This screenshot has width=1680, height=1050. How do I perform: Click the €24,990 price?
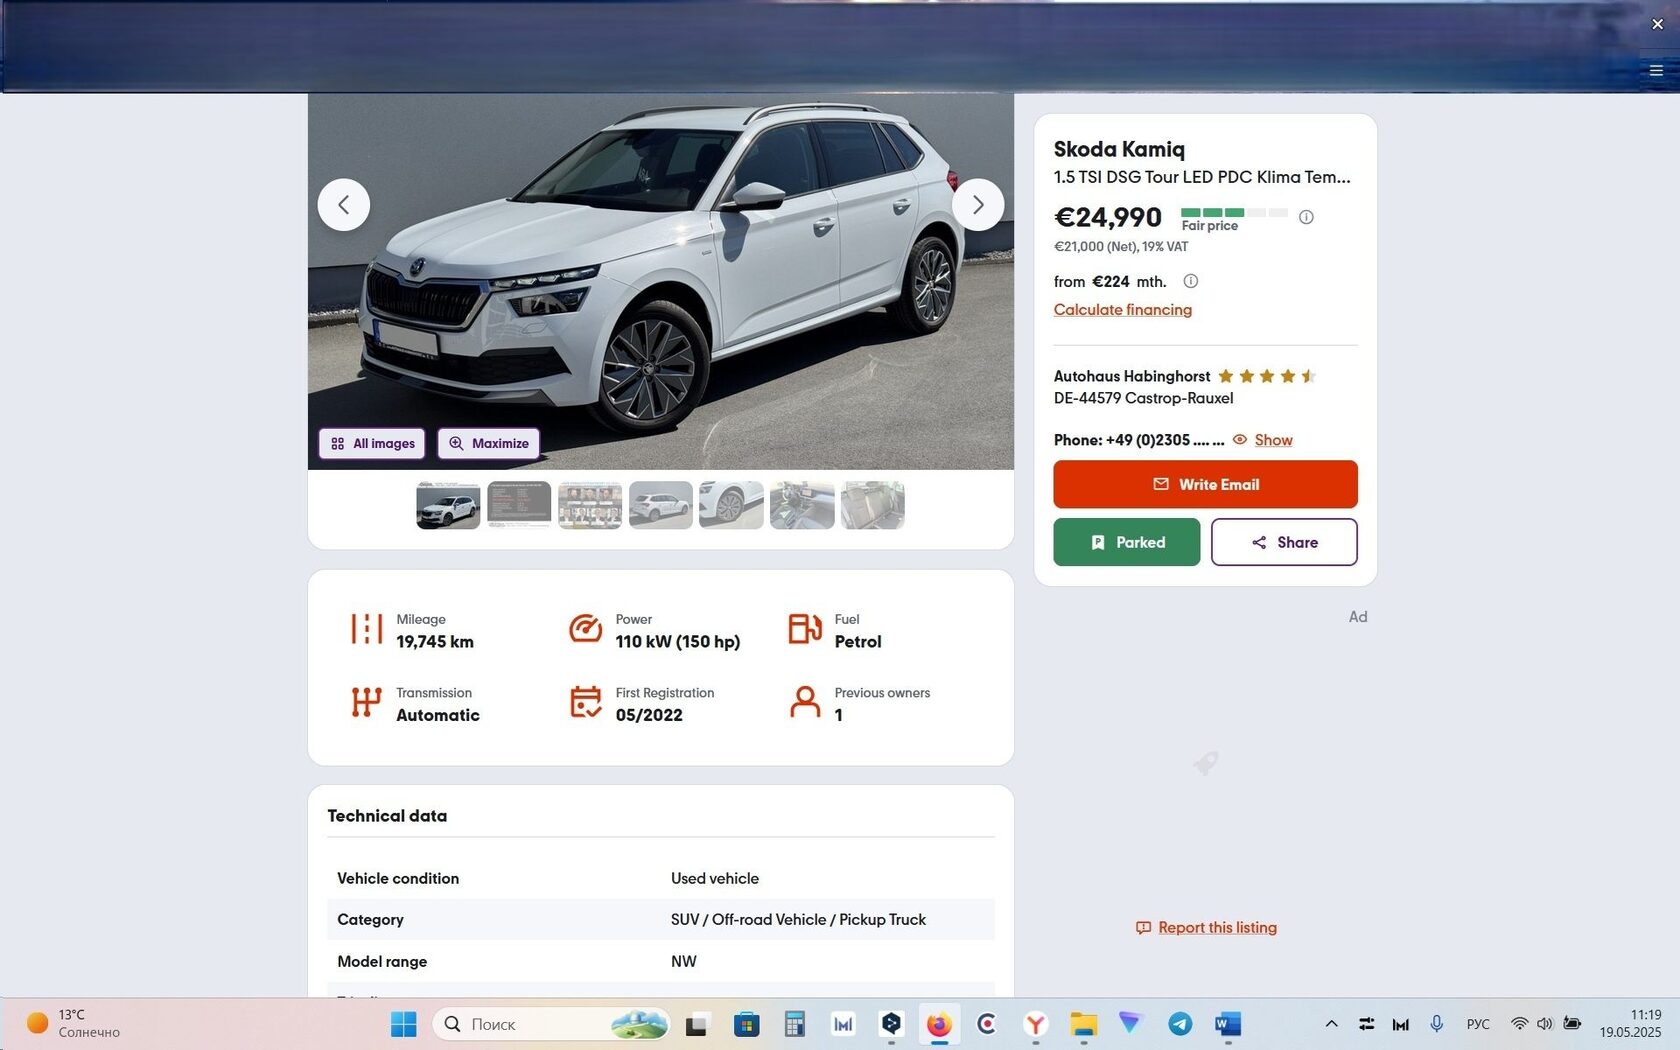pyautogui.click(x=1108, y=217)
